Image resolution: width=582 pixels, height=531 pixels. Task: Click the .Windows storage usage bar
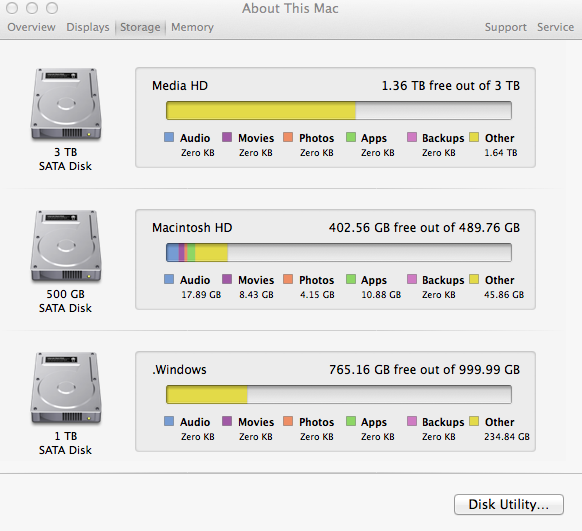point(339,394)
